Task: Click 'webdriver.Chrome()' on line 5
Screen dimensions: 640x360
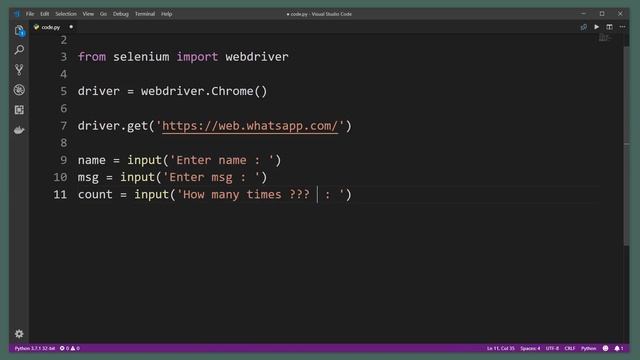Action: tap(204, 91)
